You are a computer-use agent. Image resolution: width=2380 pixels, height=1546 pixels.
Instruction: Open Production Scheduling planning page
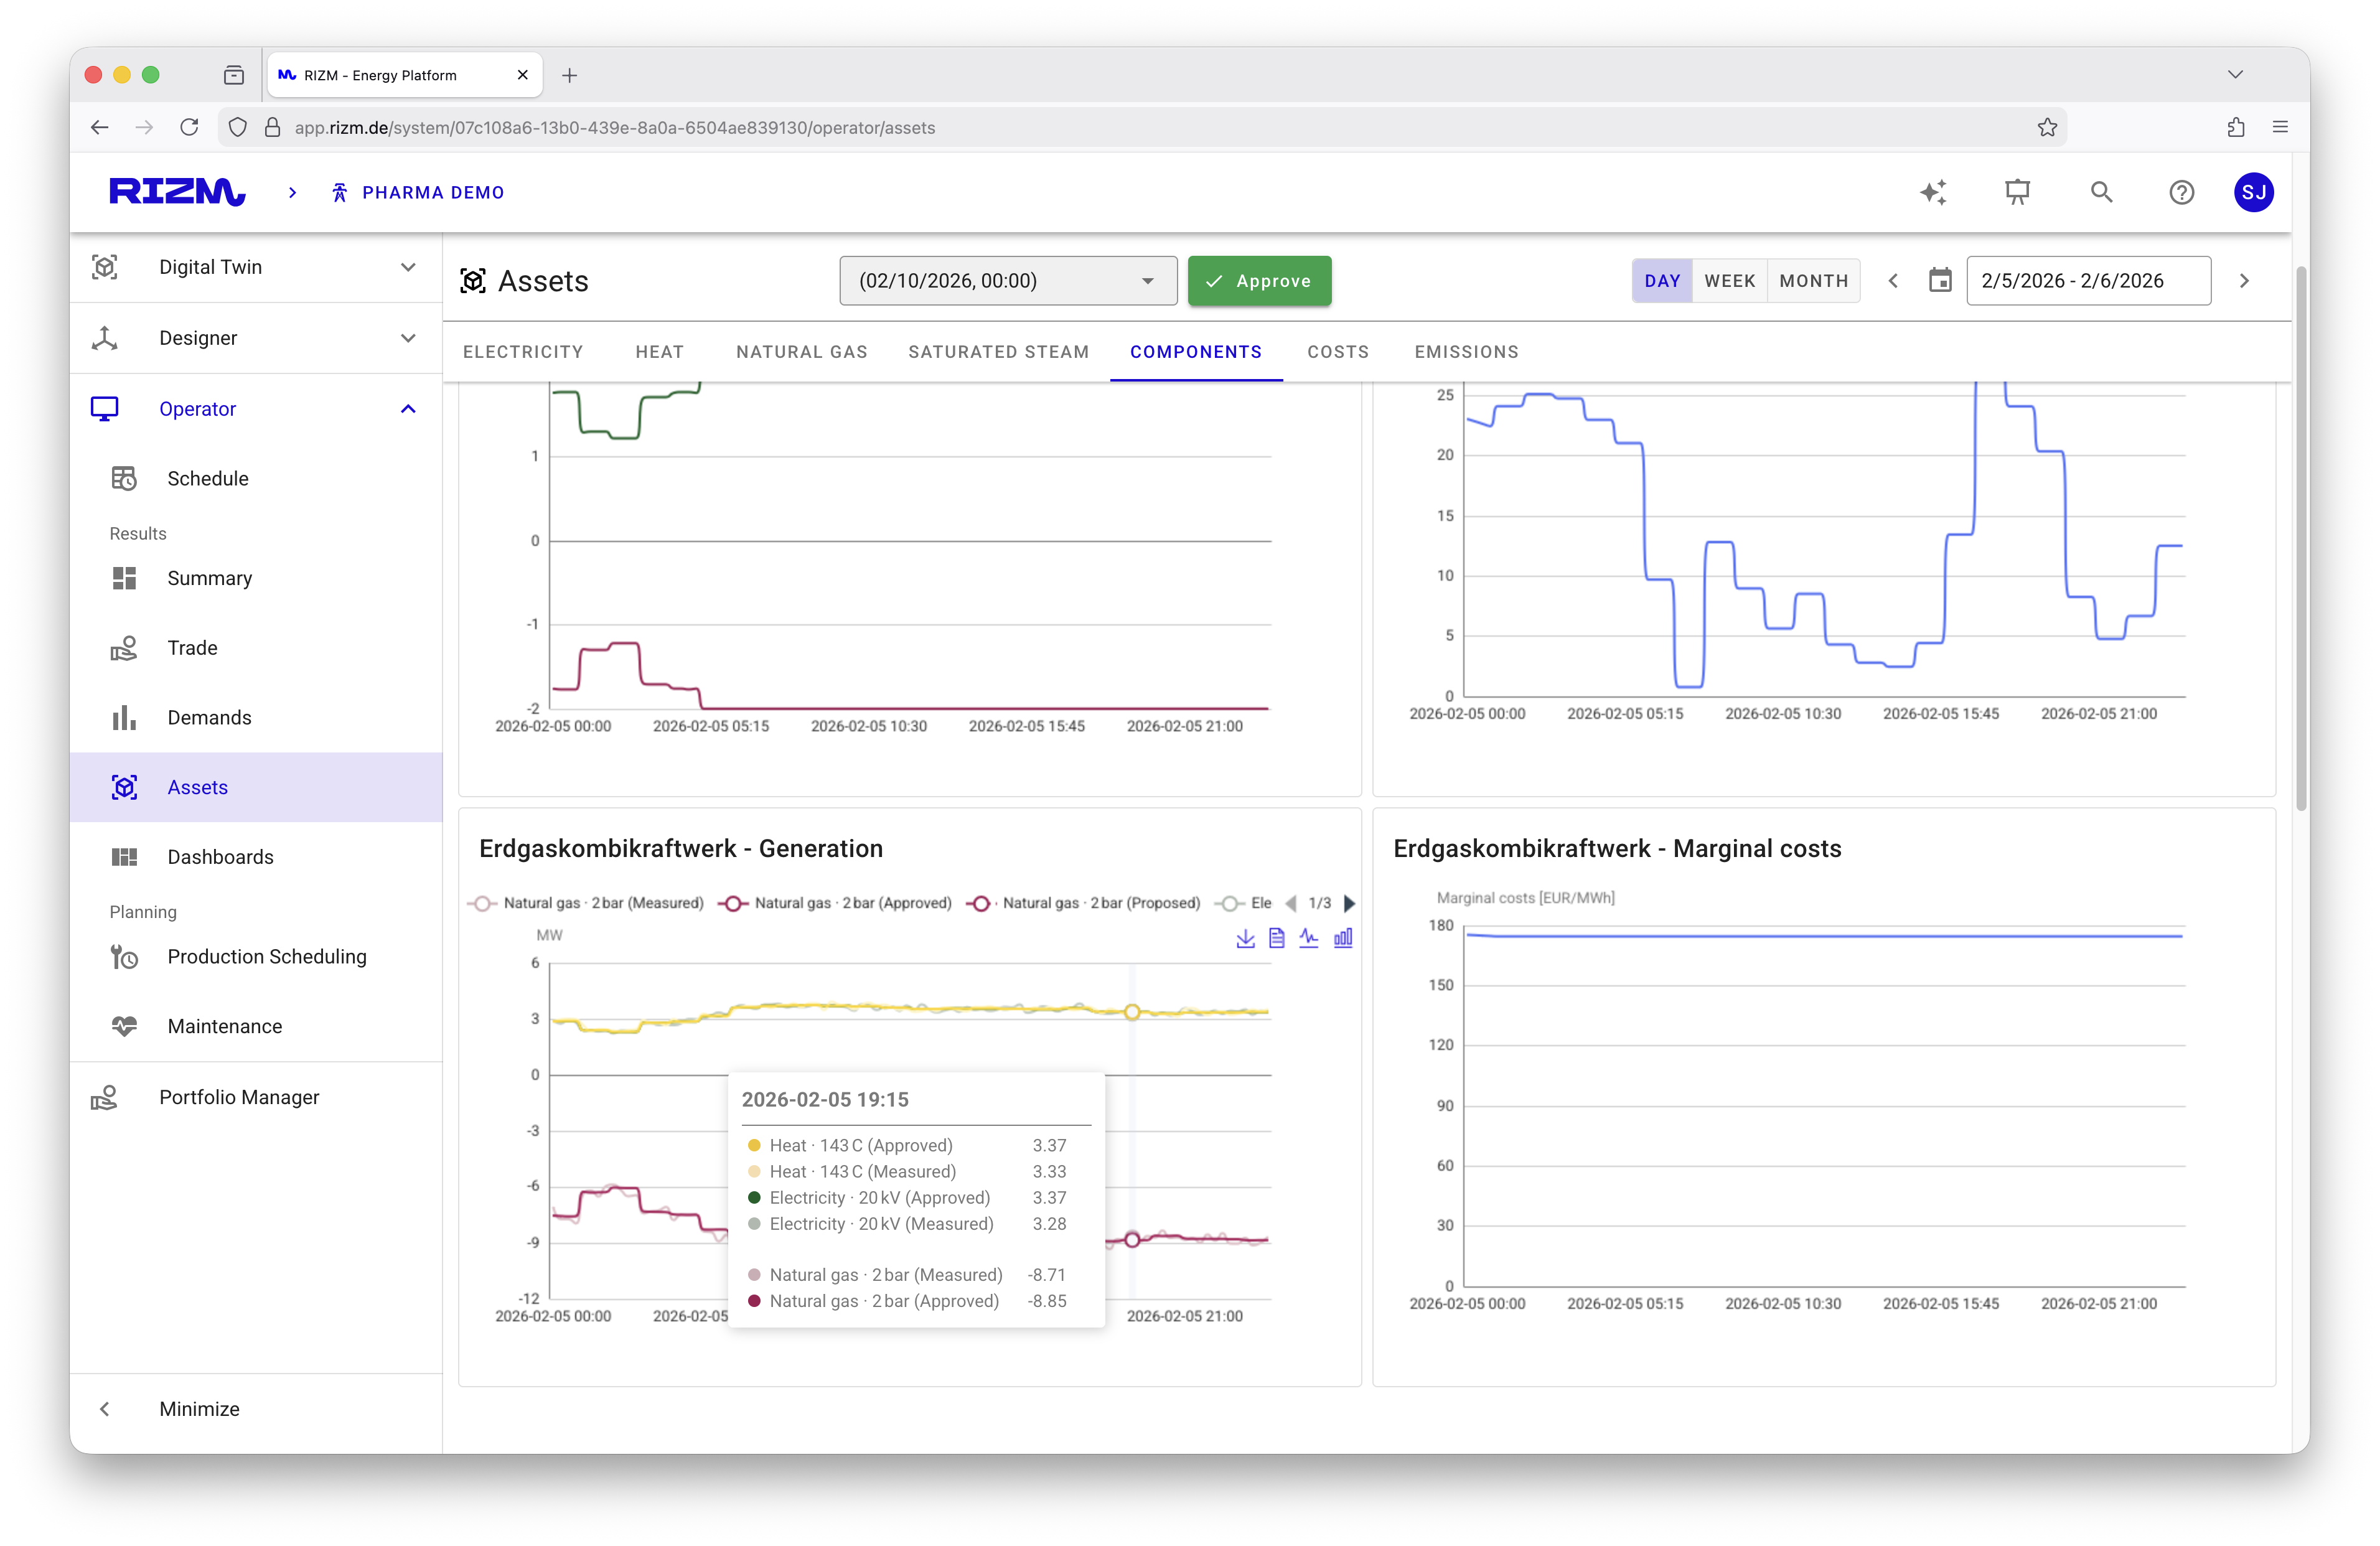pyautogui.click(x=256, y=957)
